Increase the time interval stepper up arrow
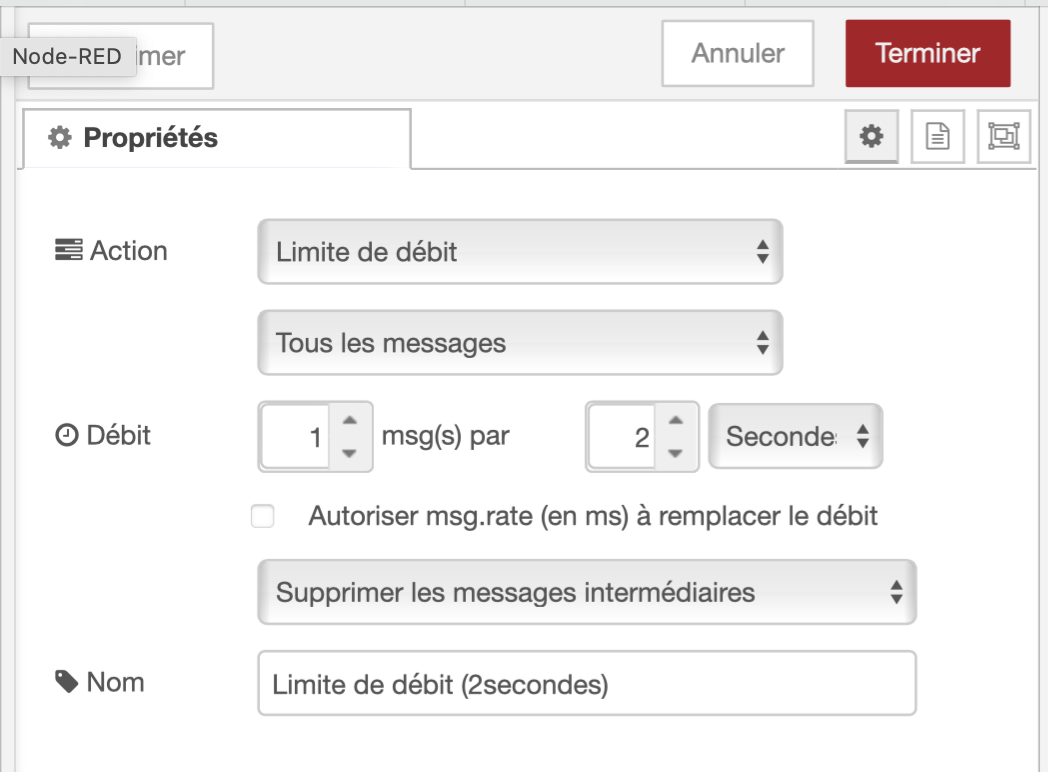Image resolution: width=1048 pixels, height=772 pixels. [676, 422]
